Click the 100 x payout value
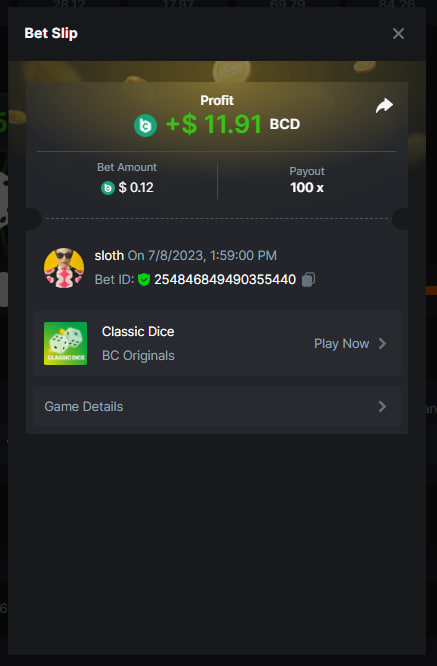The height and width of the screenshot is (666, 437). pyautogui.click(x=307, y=187)
